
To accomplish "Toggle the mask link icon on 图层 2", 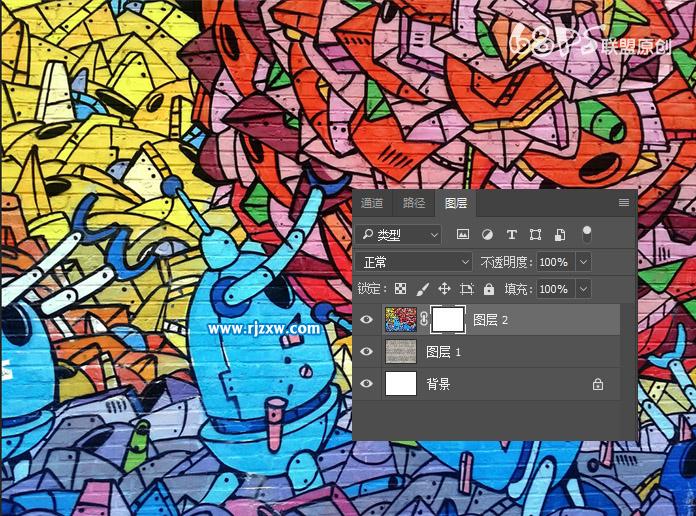I will (424, 319).
